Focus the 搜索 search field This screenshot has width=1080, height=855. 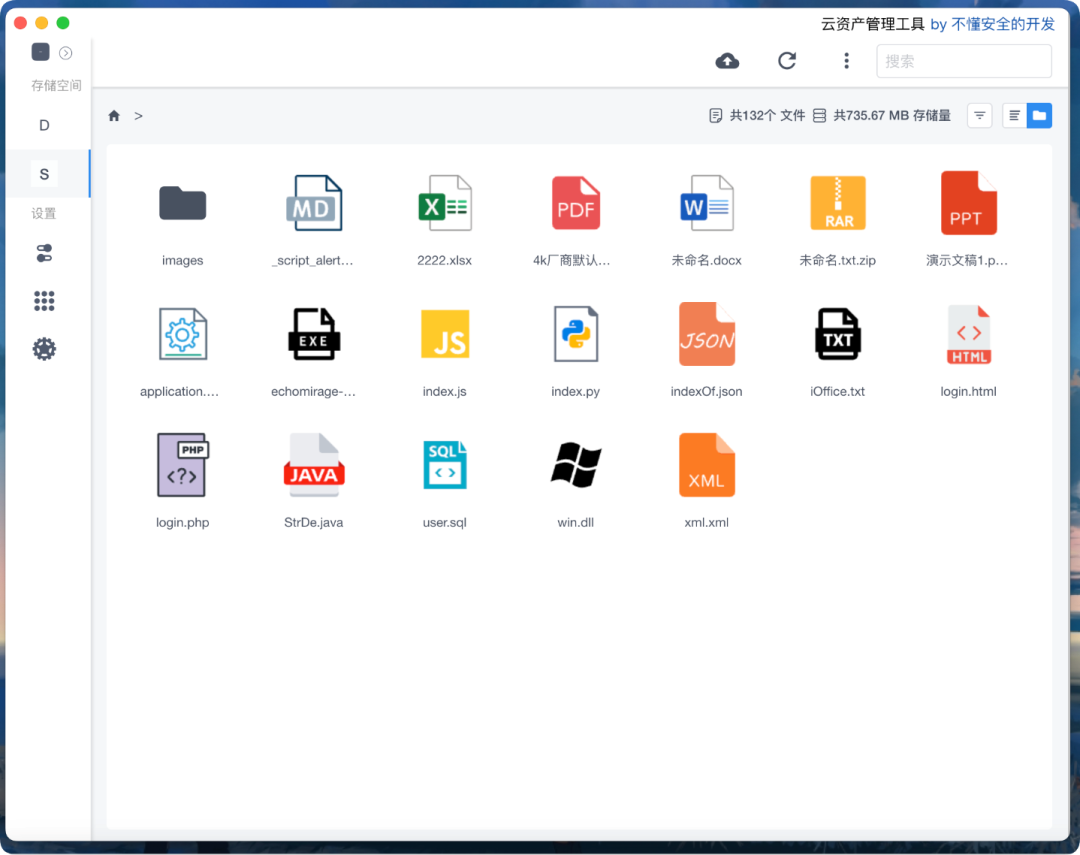tap(964, 61)
